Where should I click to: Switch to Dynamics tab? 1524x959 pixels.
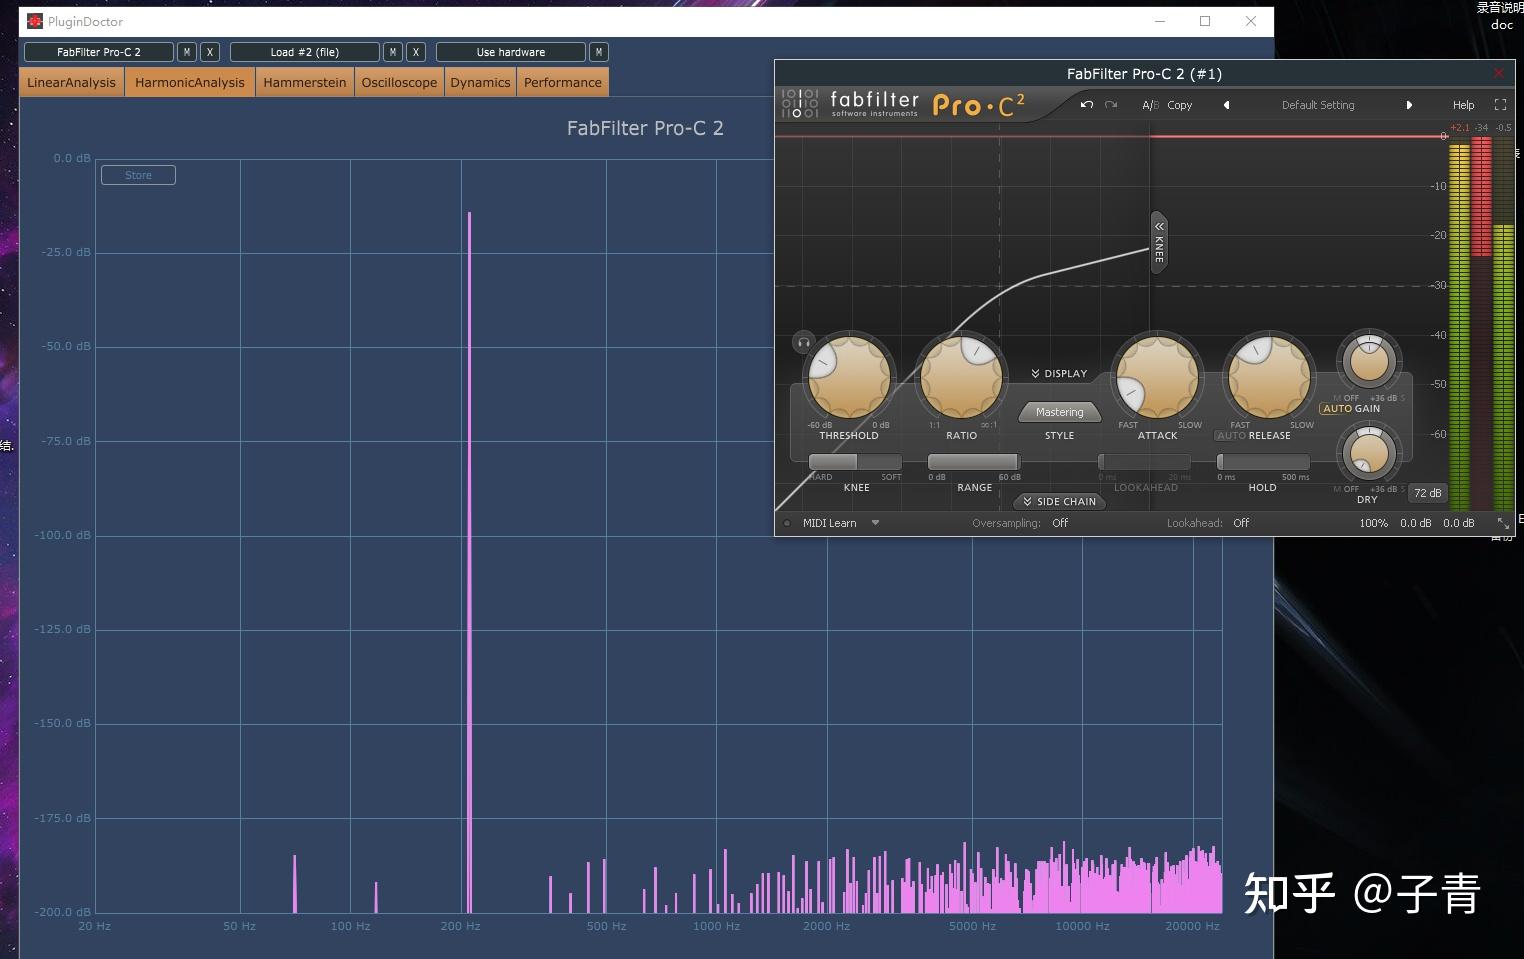pos(480,82)
